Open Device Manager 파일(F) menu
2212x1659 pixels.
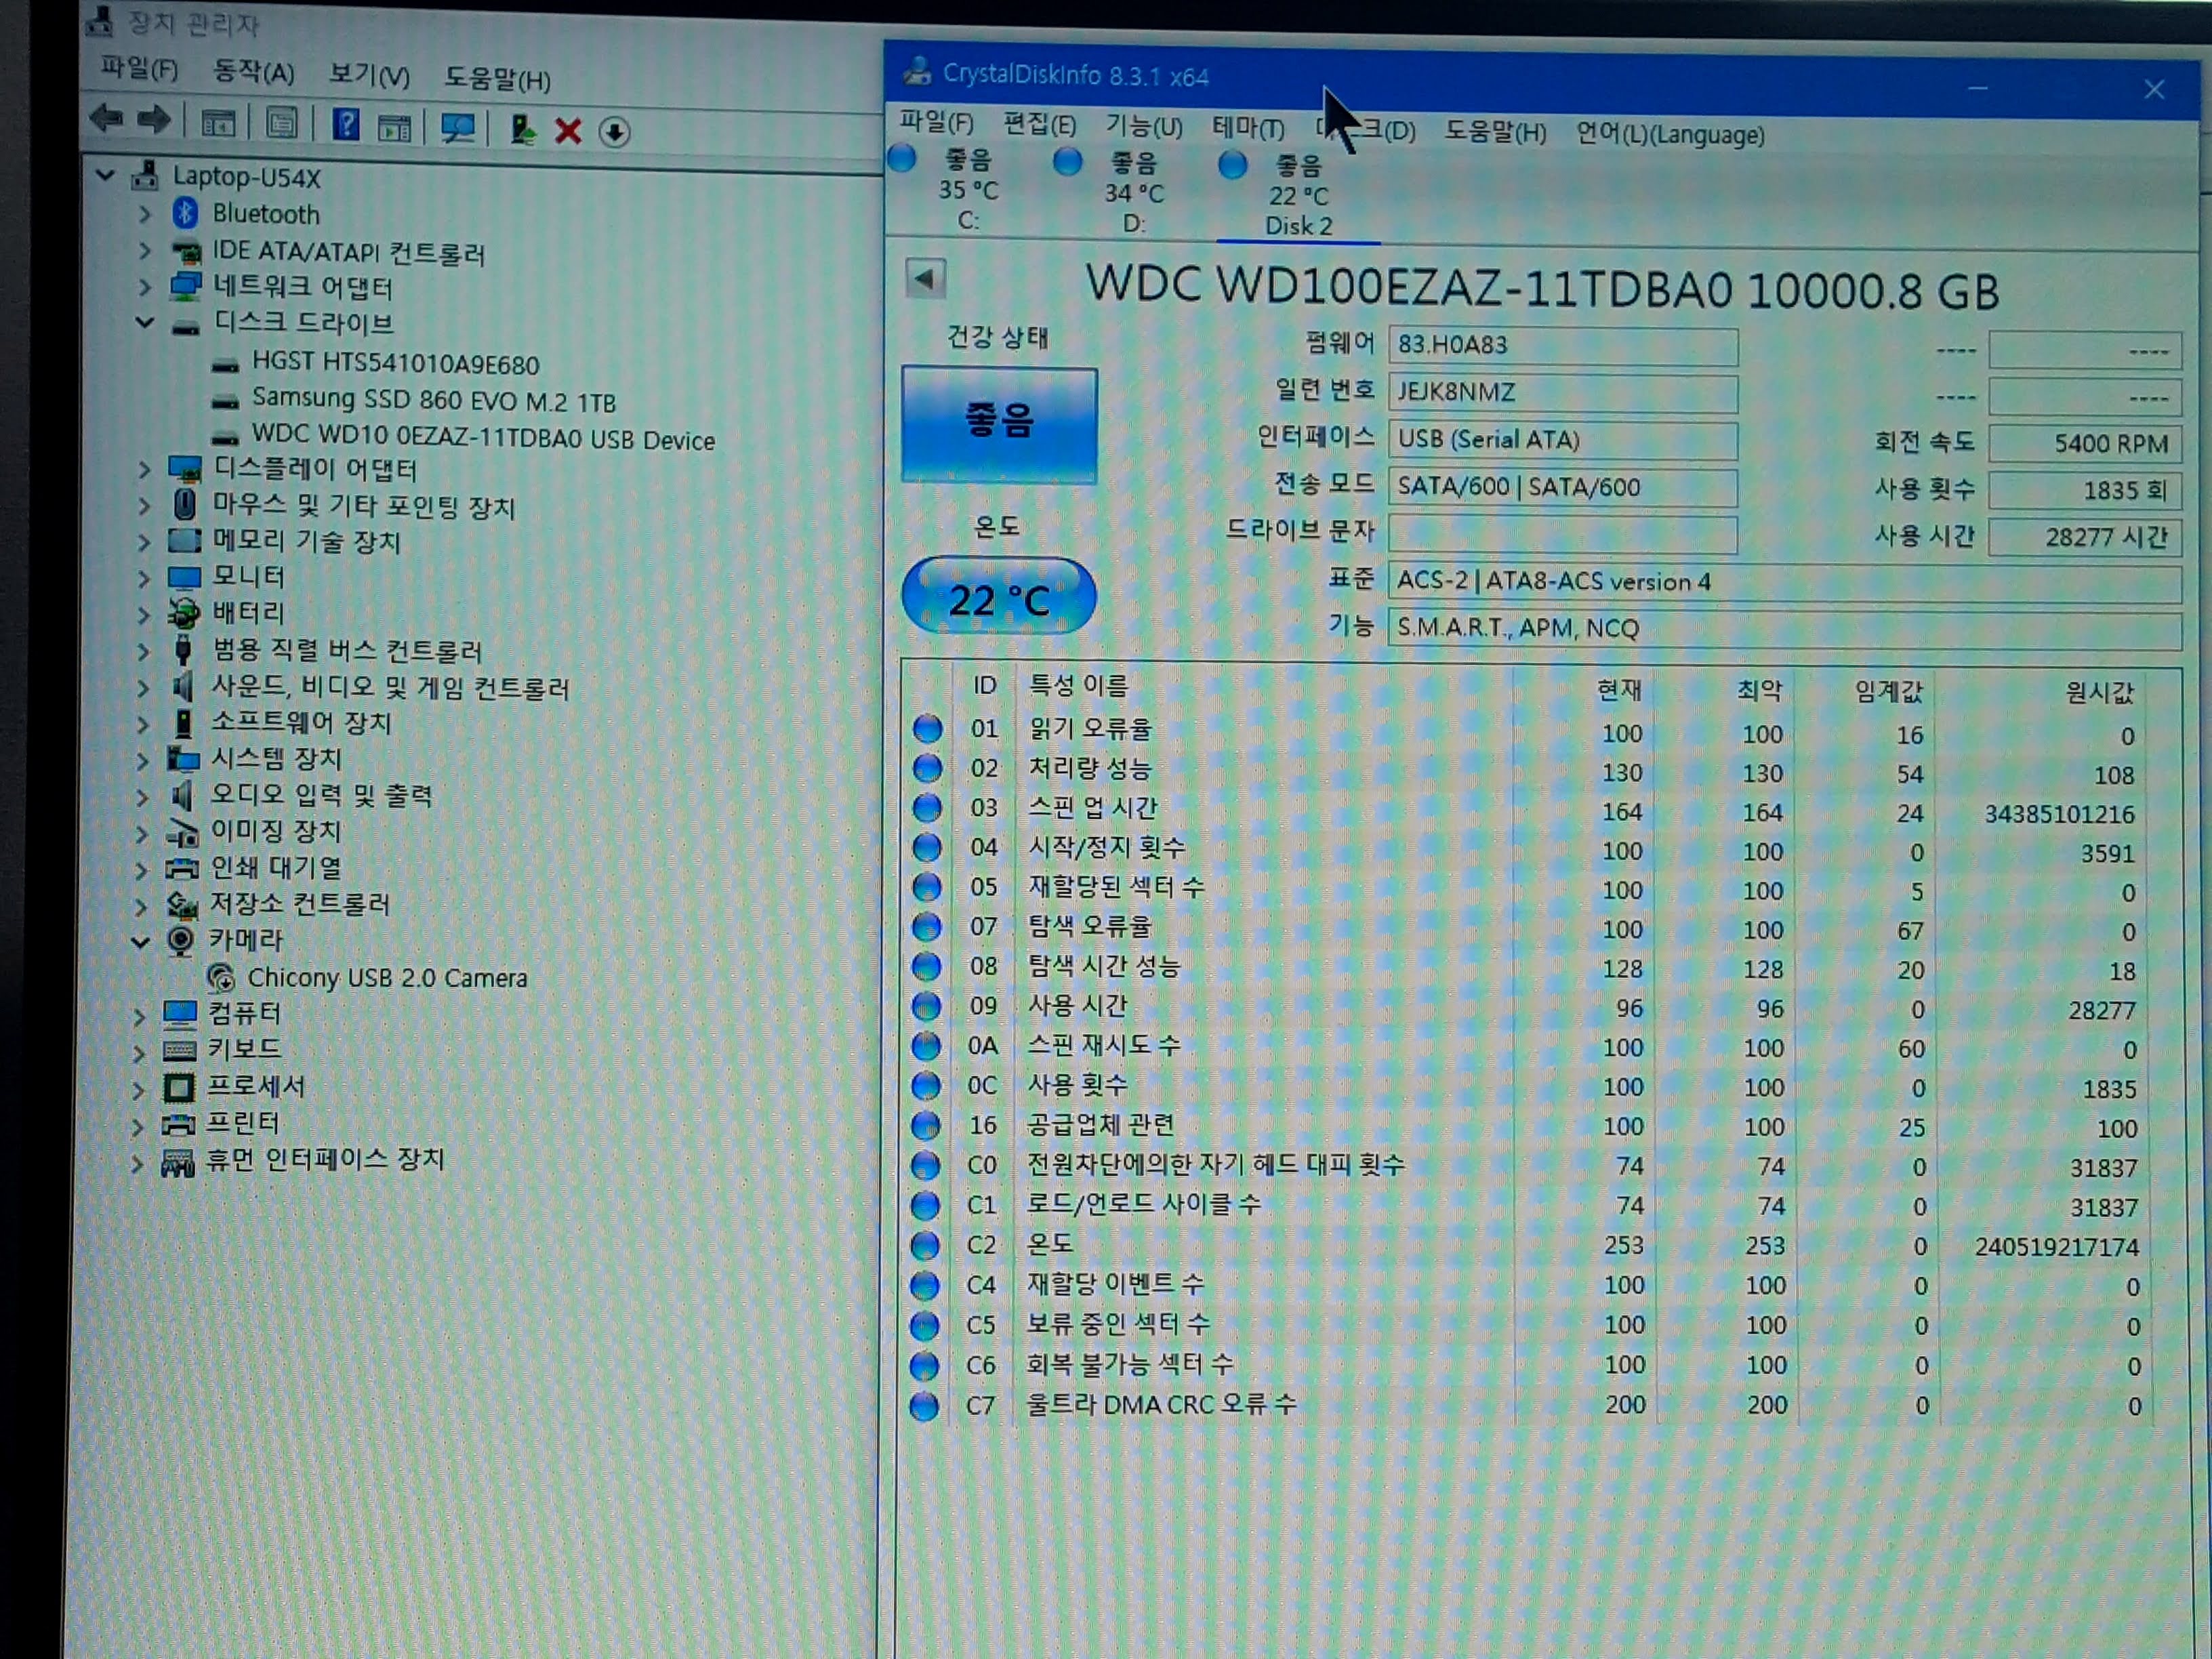[139, 68]
